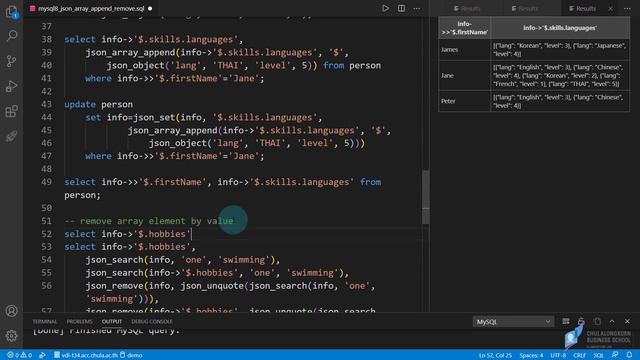This screenshot has height=360, width=640.
Task: Switch to the PROBLEMS panel tab
Action: pyautogui.click(x=80, y=322)
